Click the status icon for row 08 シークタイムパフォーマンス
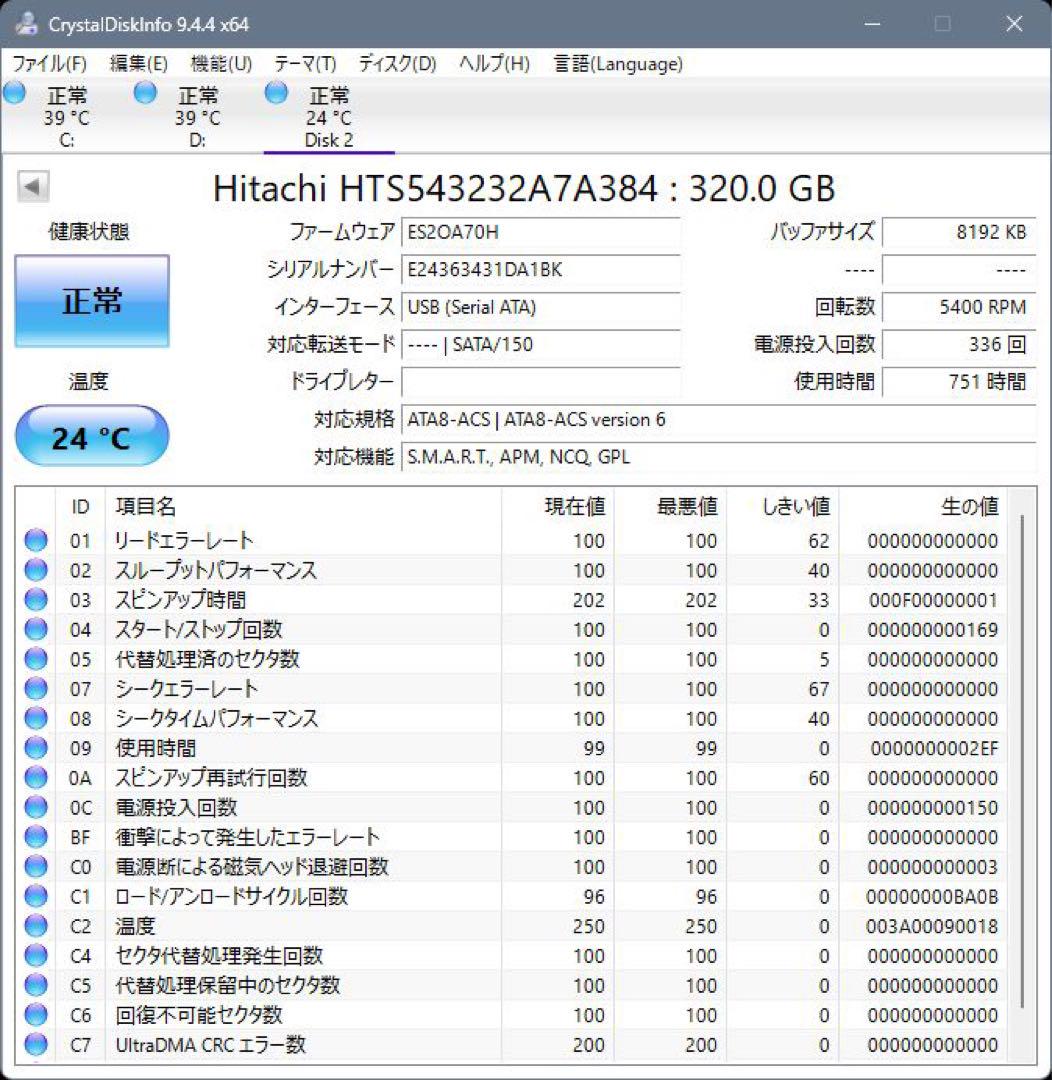Image resolution: width=1052 pixels, height=1080 pixels. 36,718
